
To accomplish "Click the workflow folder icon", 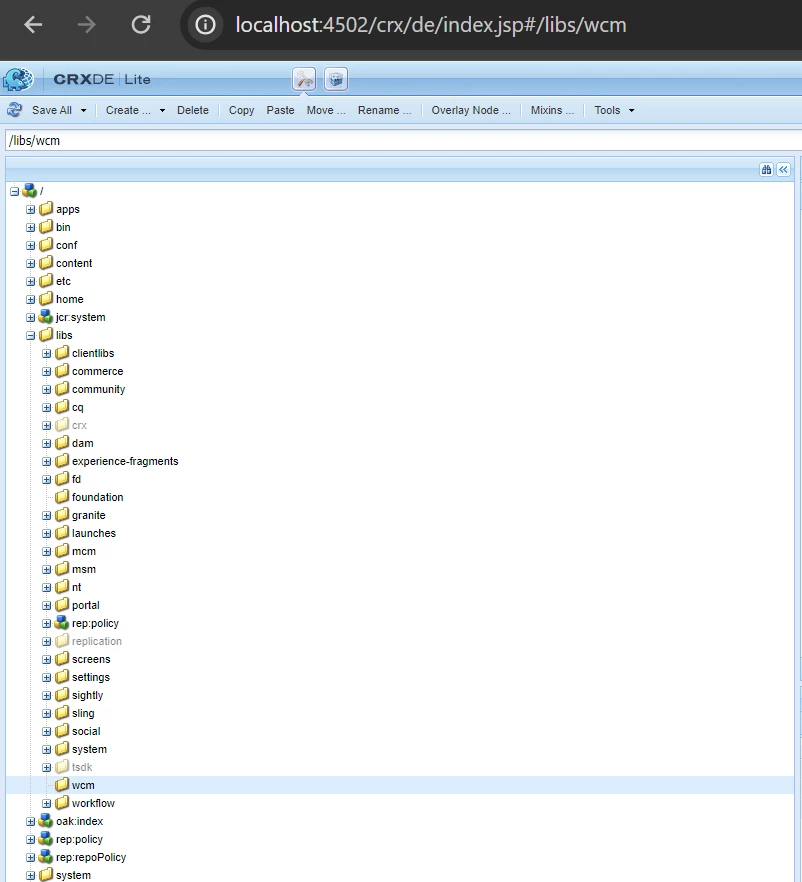I will point(61,803).
